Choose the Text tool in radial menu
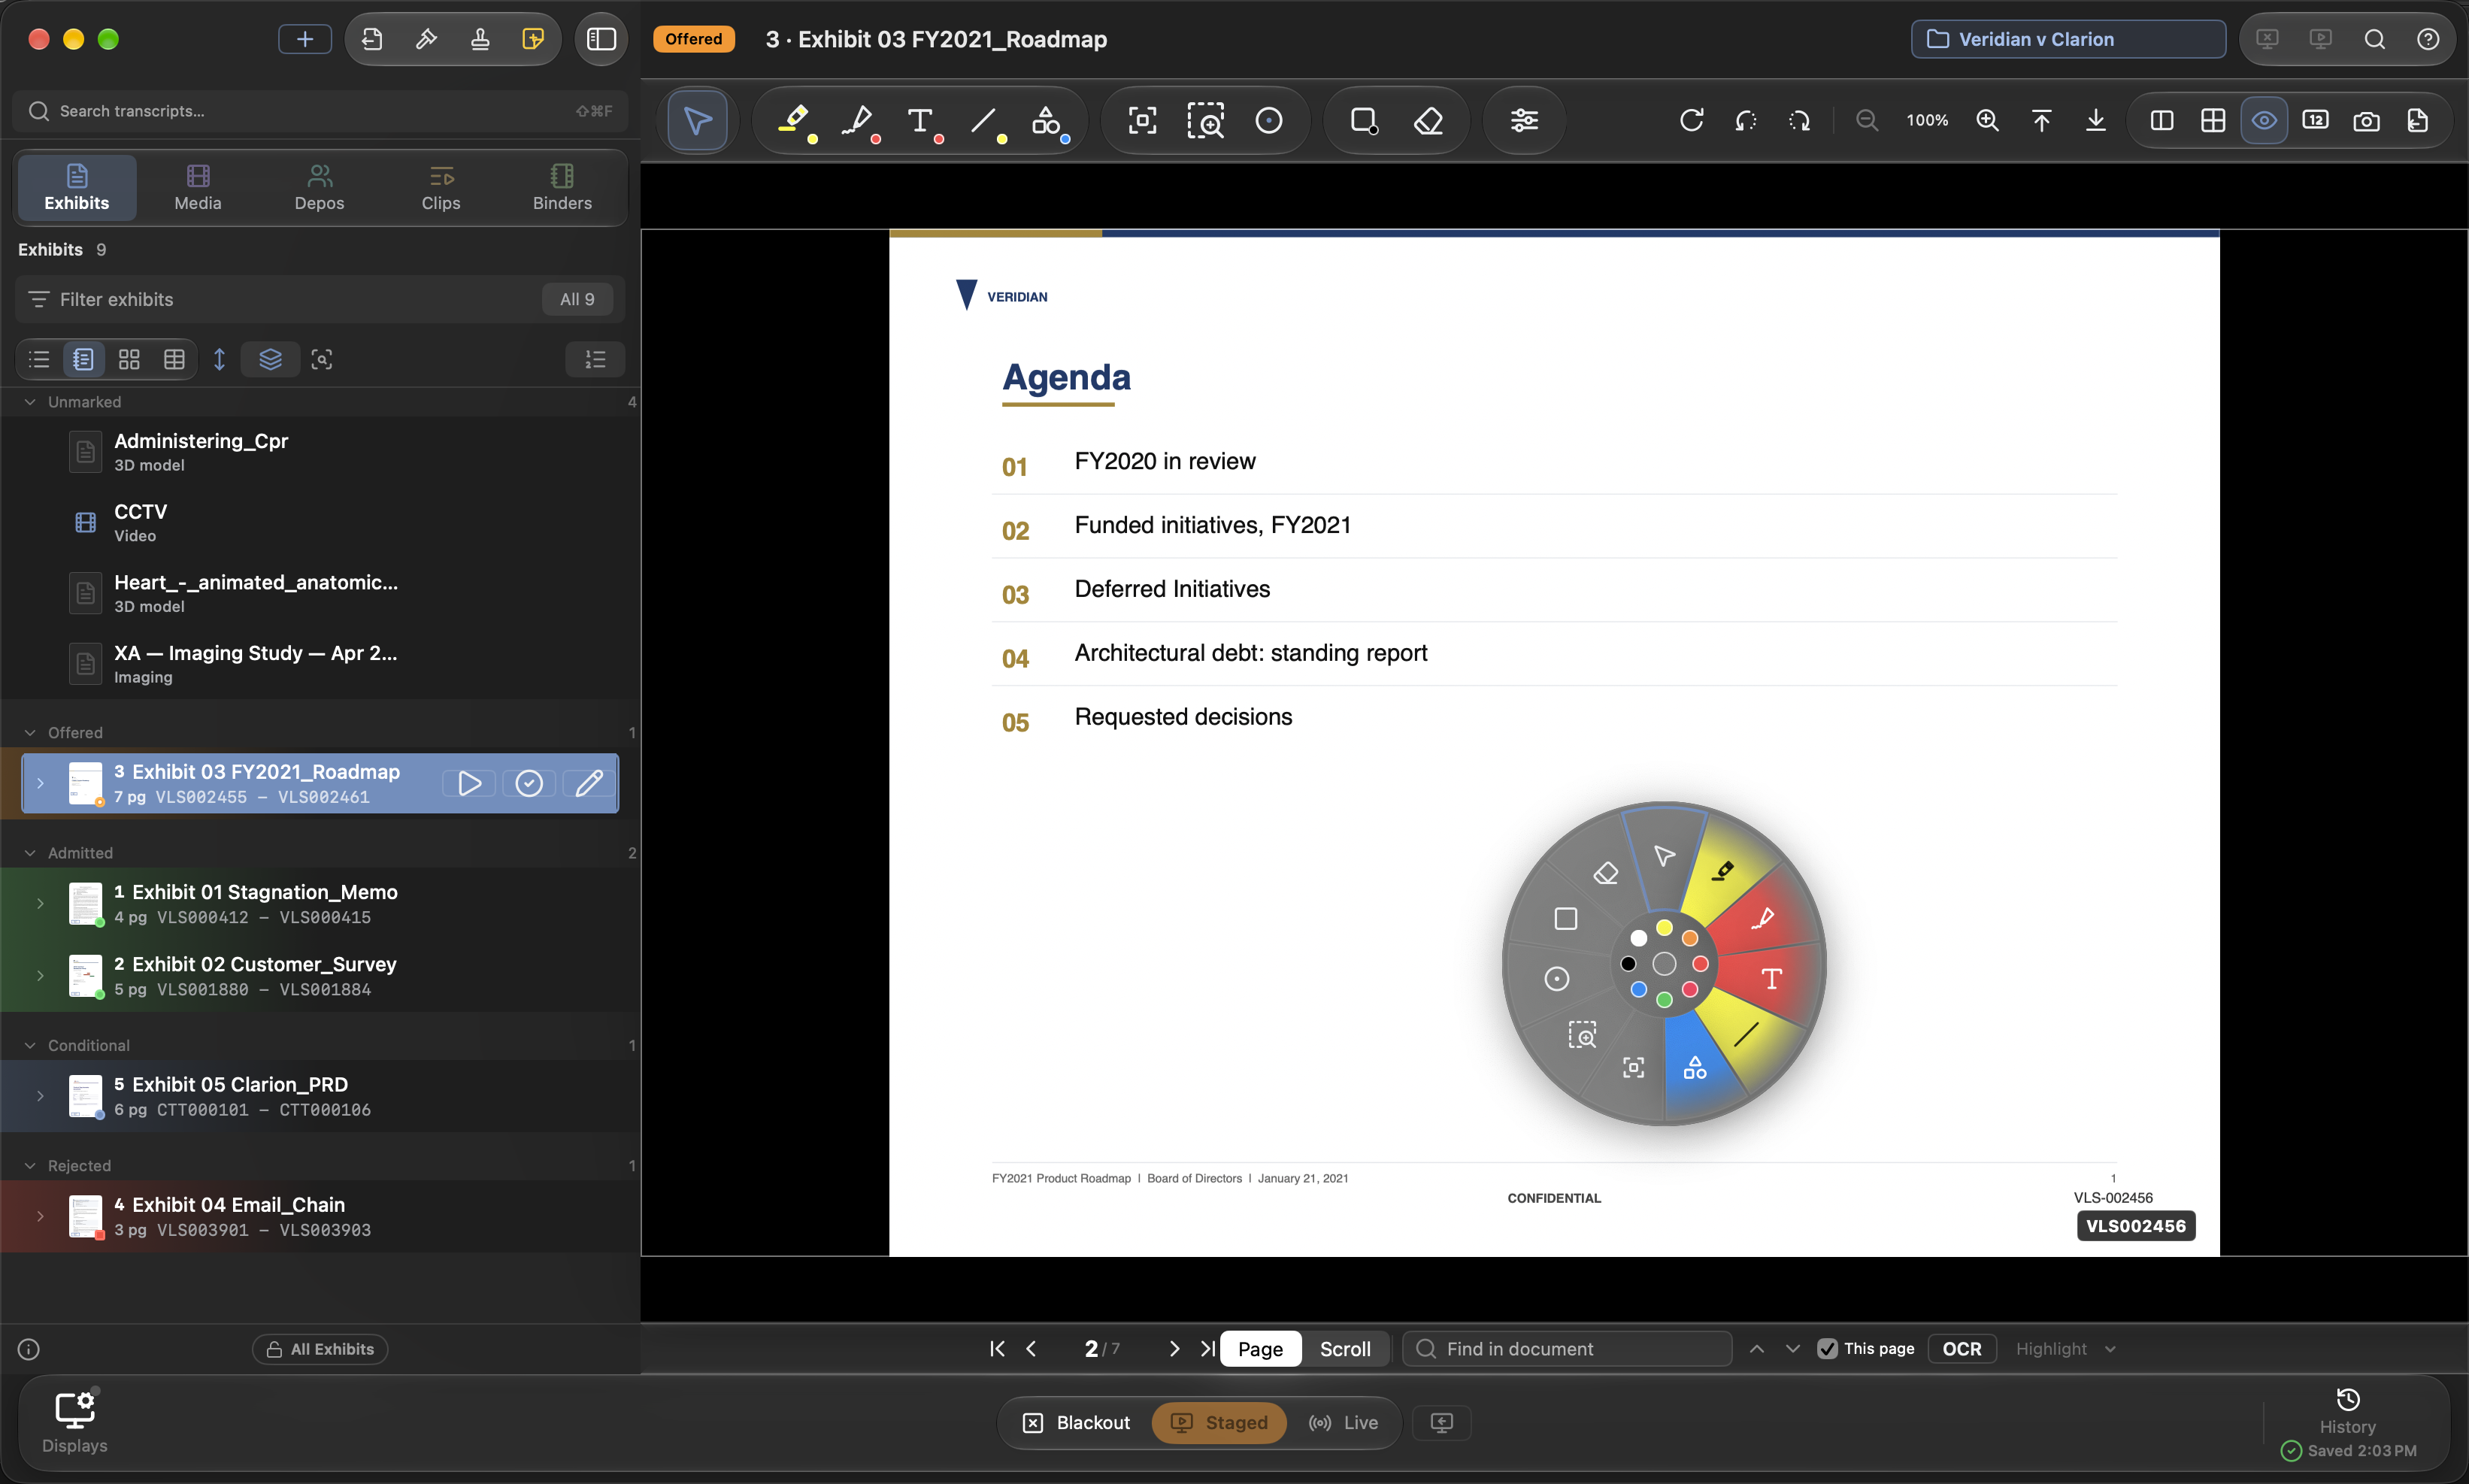The height and width of the screenshot is (1484, 2469). (x=1771, y=979)
